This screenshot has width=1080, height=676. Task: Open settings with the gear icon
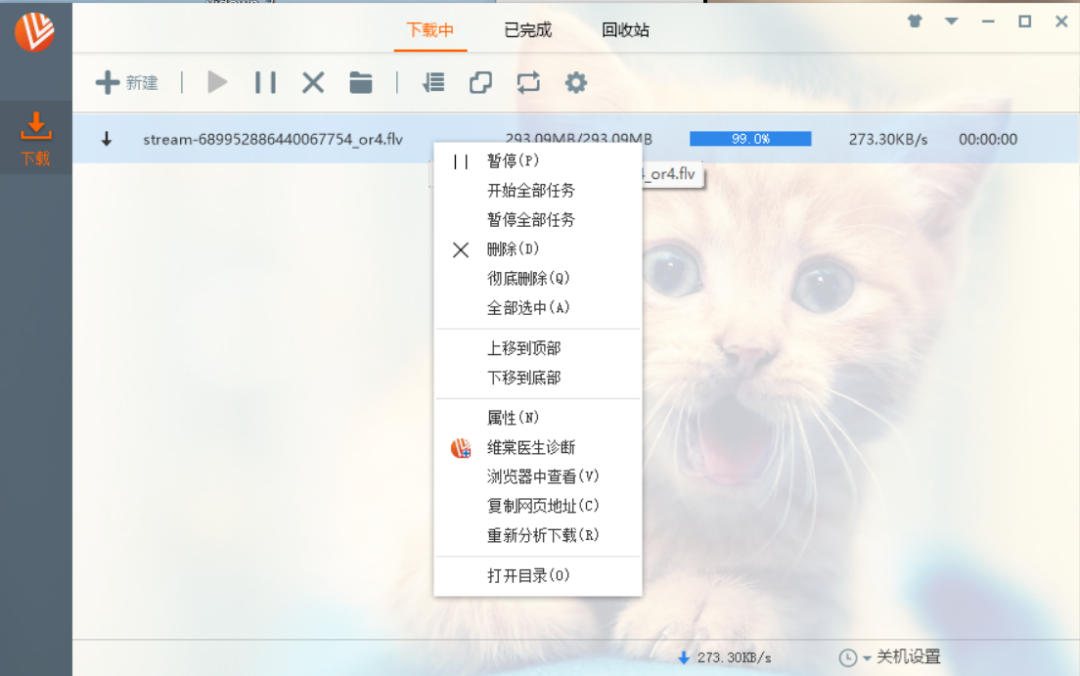coord(576,83)
